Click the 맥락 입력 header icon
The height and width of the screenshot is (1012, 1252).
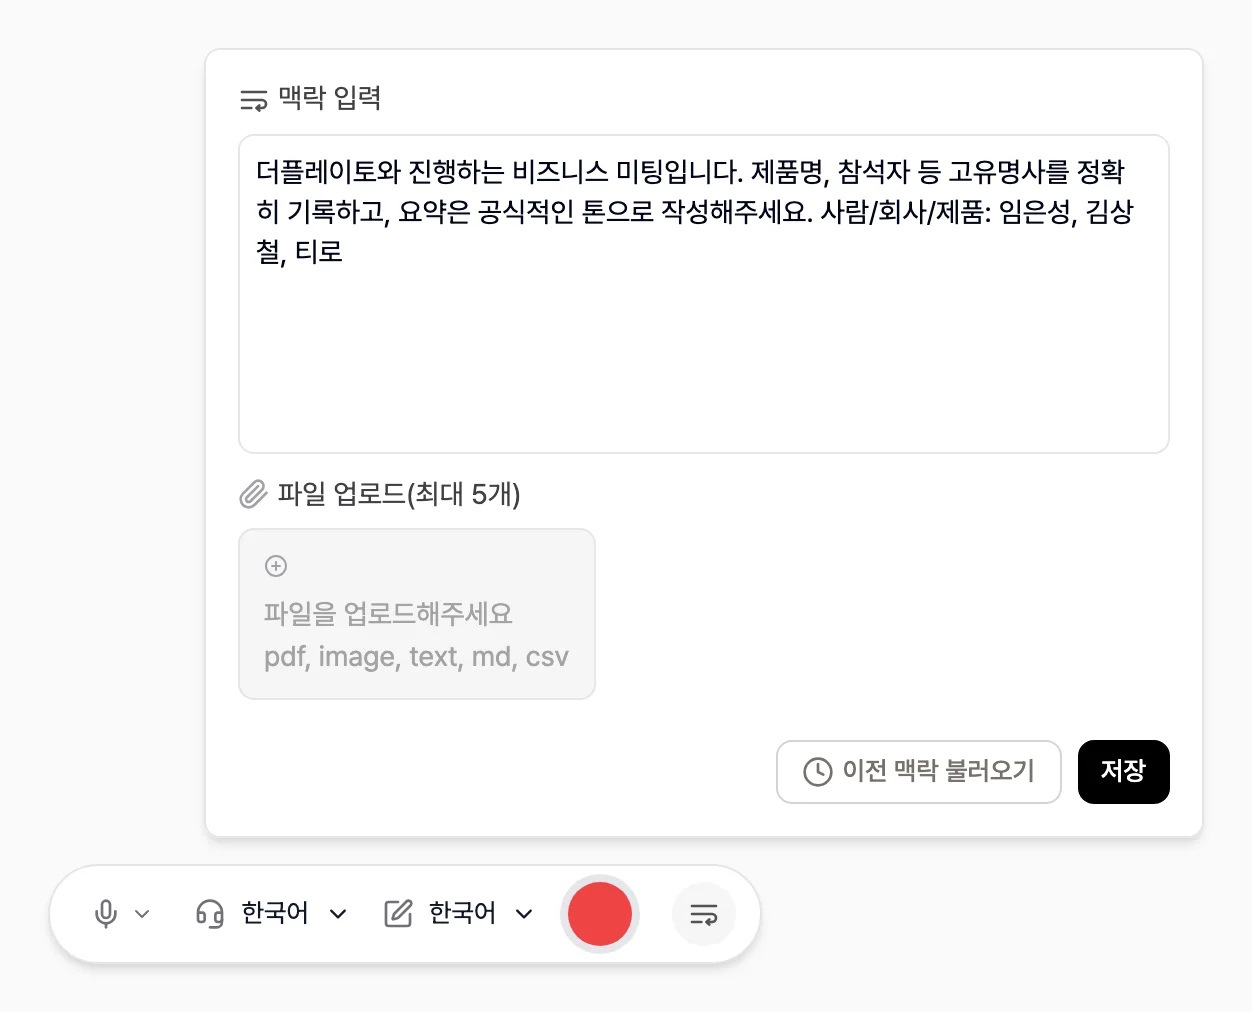[x=254, y=99]
